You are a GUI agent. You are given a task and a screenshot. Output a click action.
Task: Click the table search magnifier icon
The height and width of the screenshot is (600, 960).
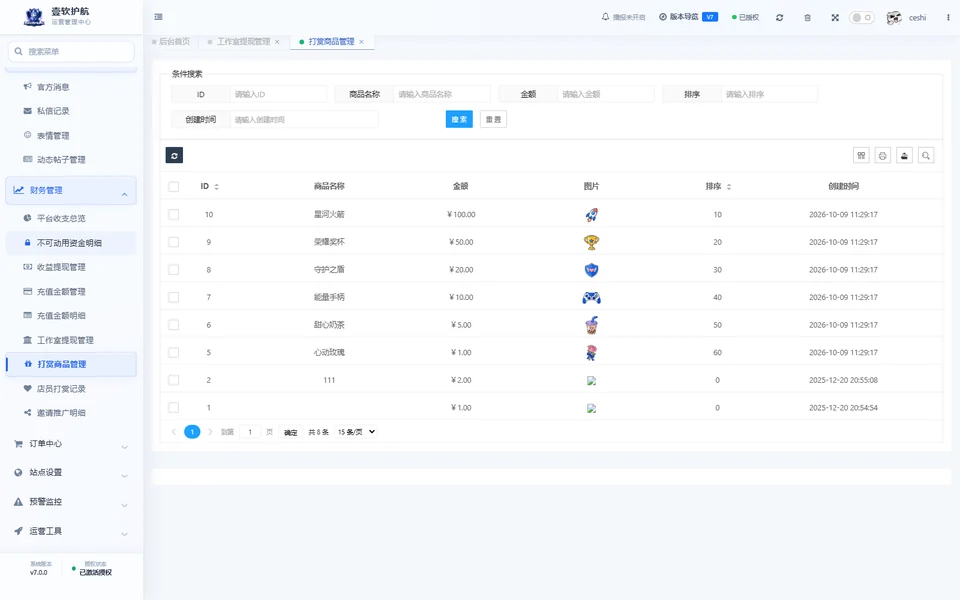(x=926, y=156)
